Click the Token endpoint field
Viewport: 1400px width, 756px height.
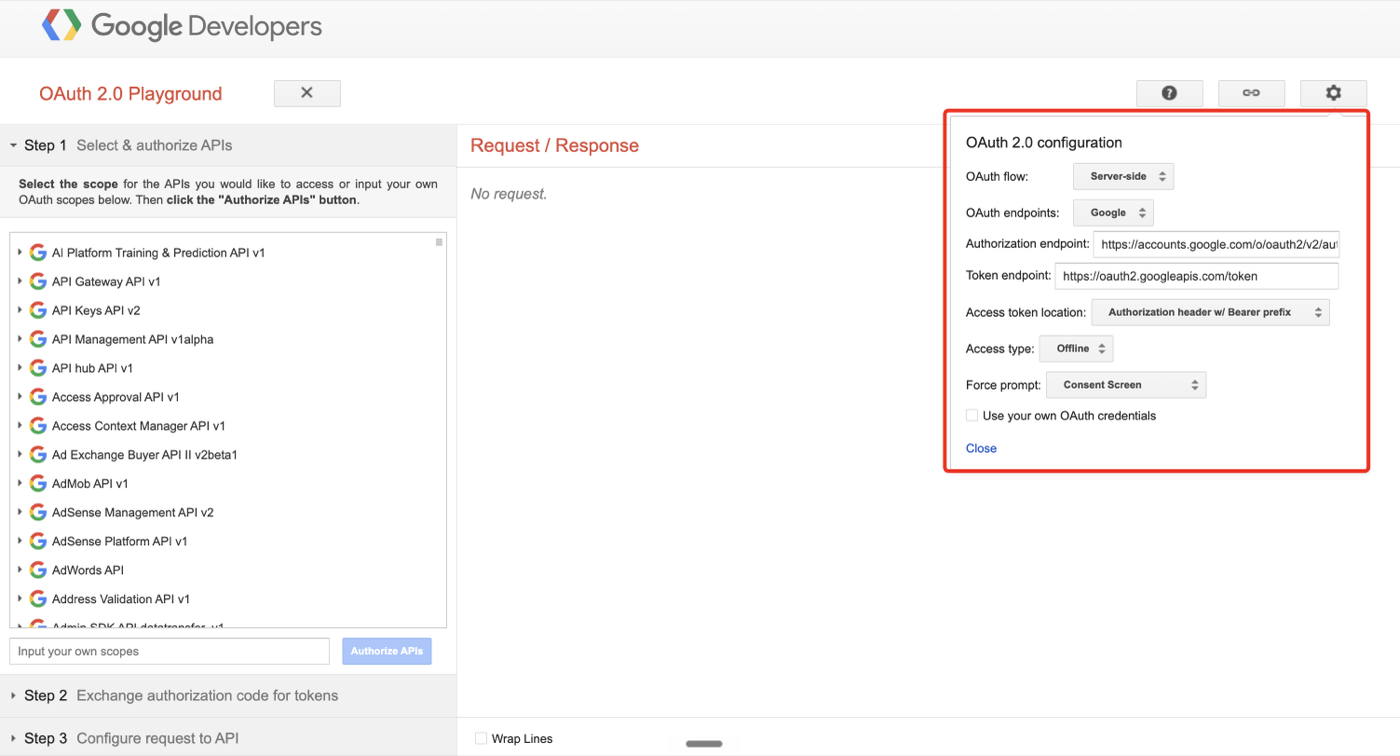point(1197,276)
